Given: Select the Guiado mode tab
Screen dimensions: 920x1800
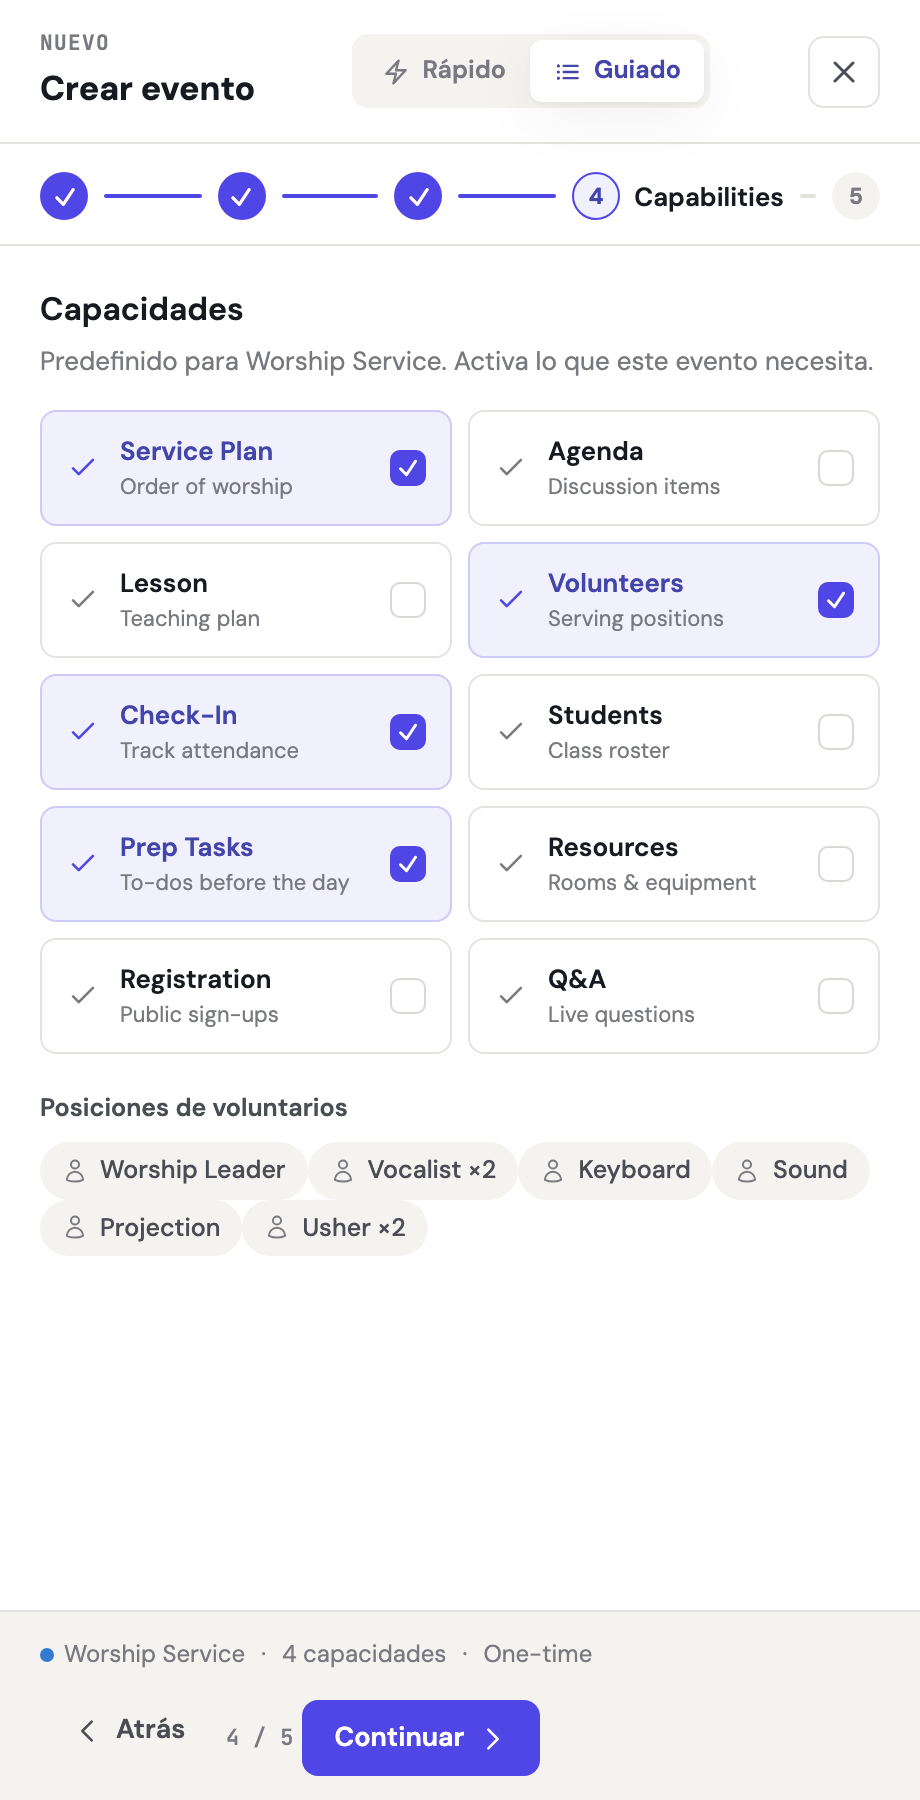Looking at the screenshot, I should coord(617,71).
